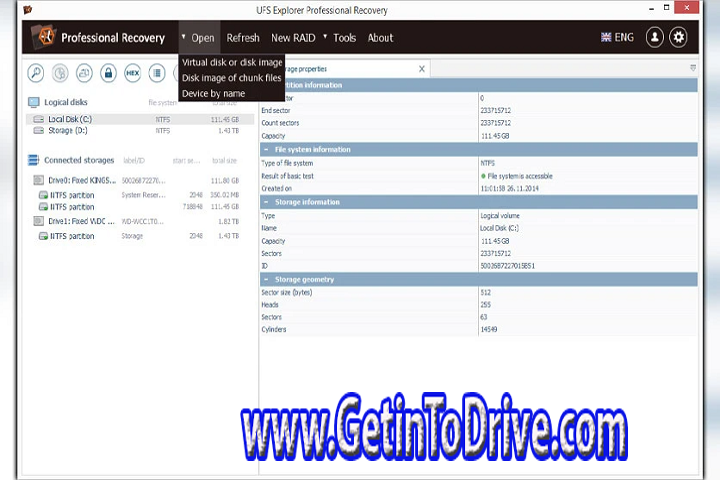
Task: Click the 'File system is accessible' value
Action: point(520,176)
